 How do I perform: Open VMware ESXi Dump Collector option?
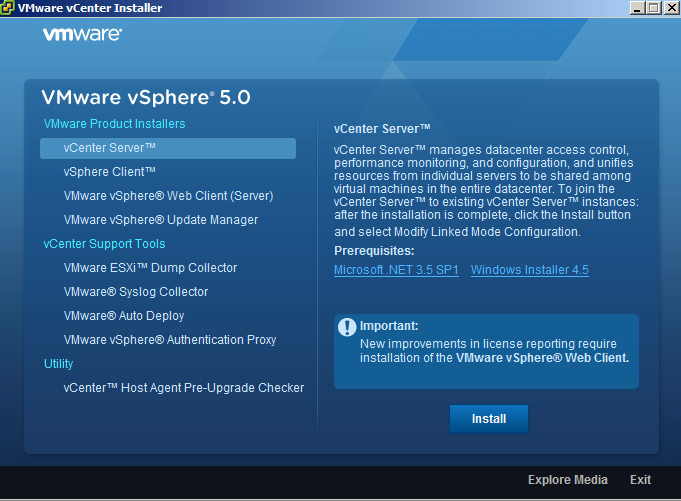pyautogui.click(x=150, y=268)
